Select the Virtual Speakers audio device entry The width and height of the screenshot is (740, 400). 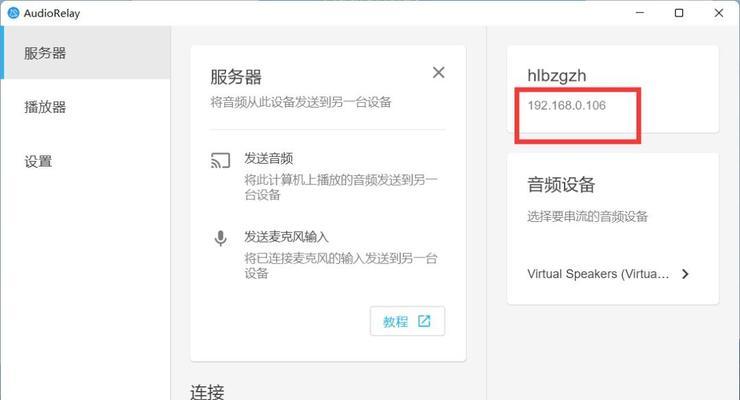point(609,274)
